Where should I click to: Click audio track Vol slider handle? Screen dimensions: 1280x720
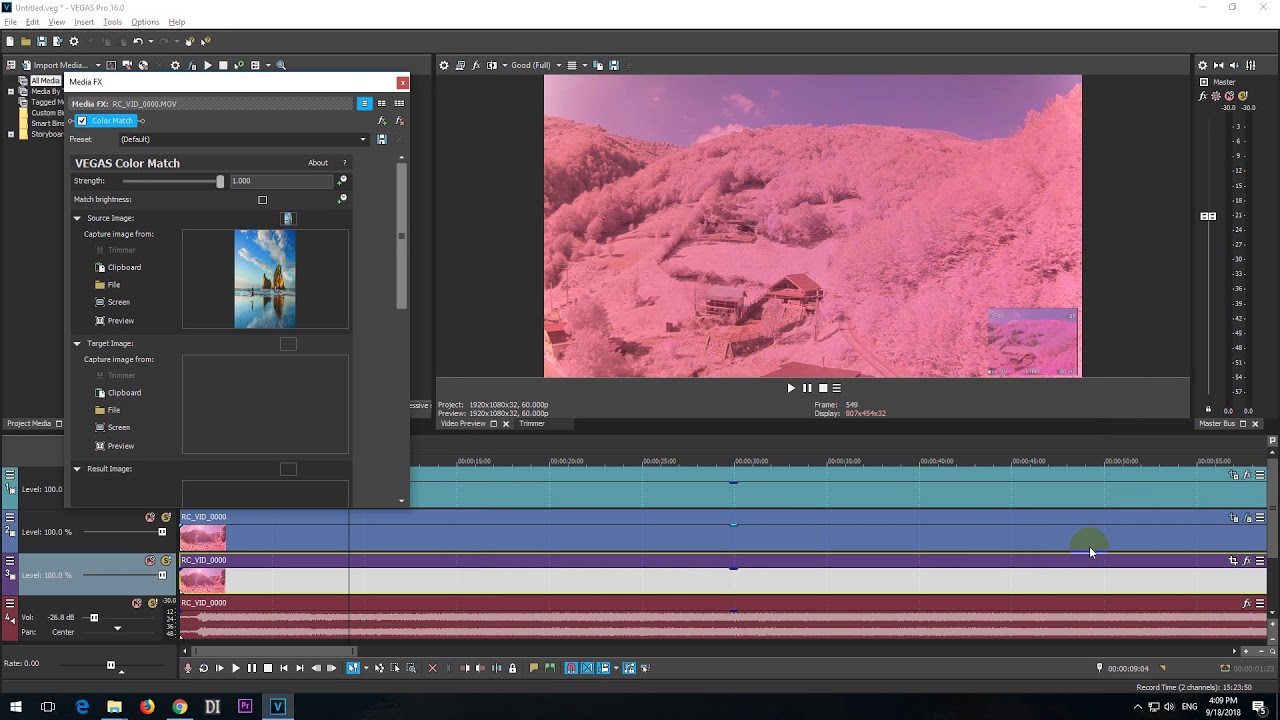[x=94, y=618]
